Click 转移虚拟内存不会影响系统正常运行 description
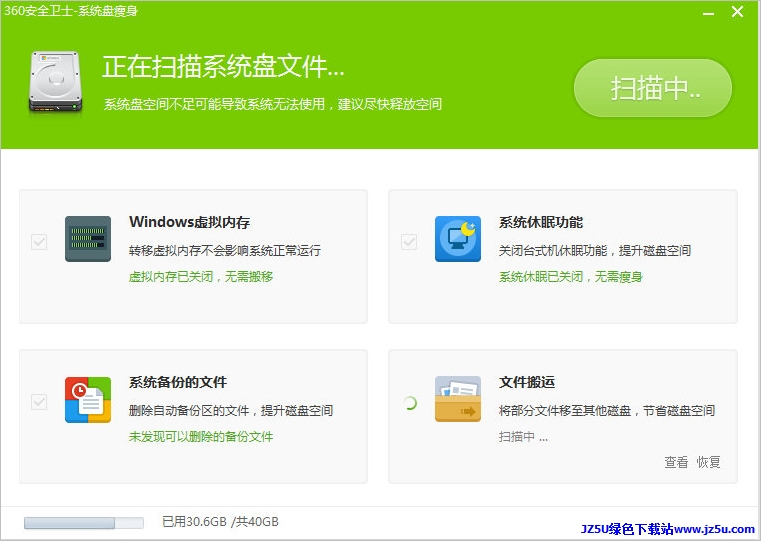The image size is (761, 541). click(225, 250)
